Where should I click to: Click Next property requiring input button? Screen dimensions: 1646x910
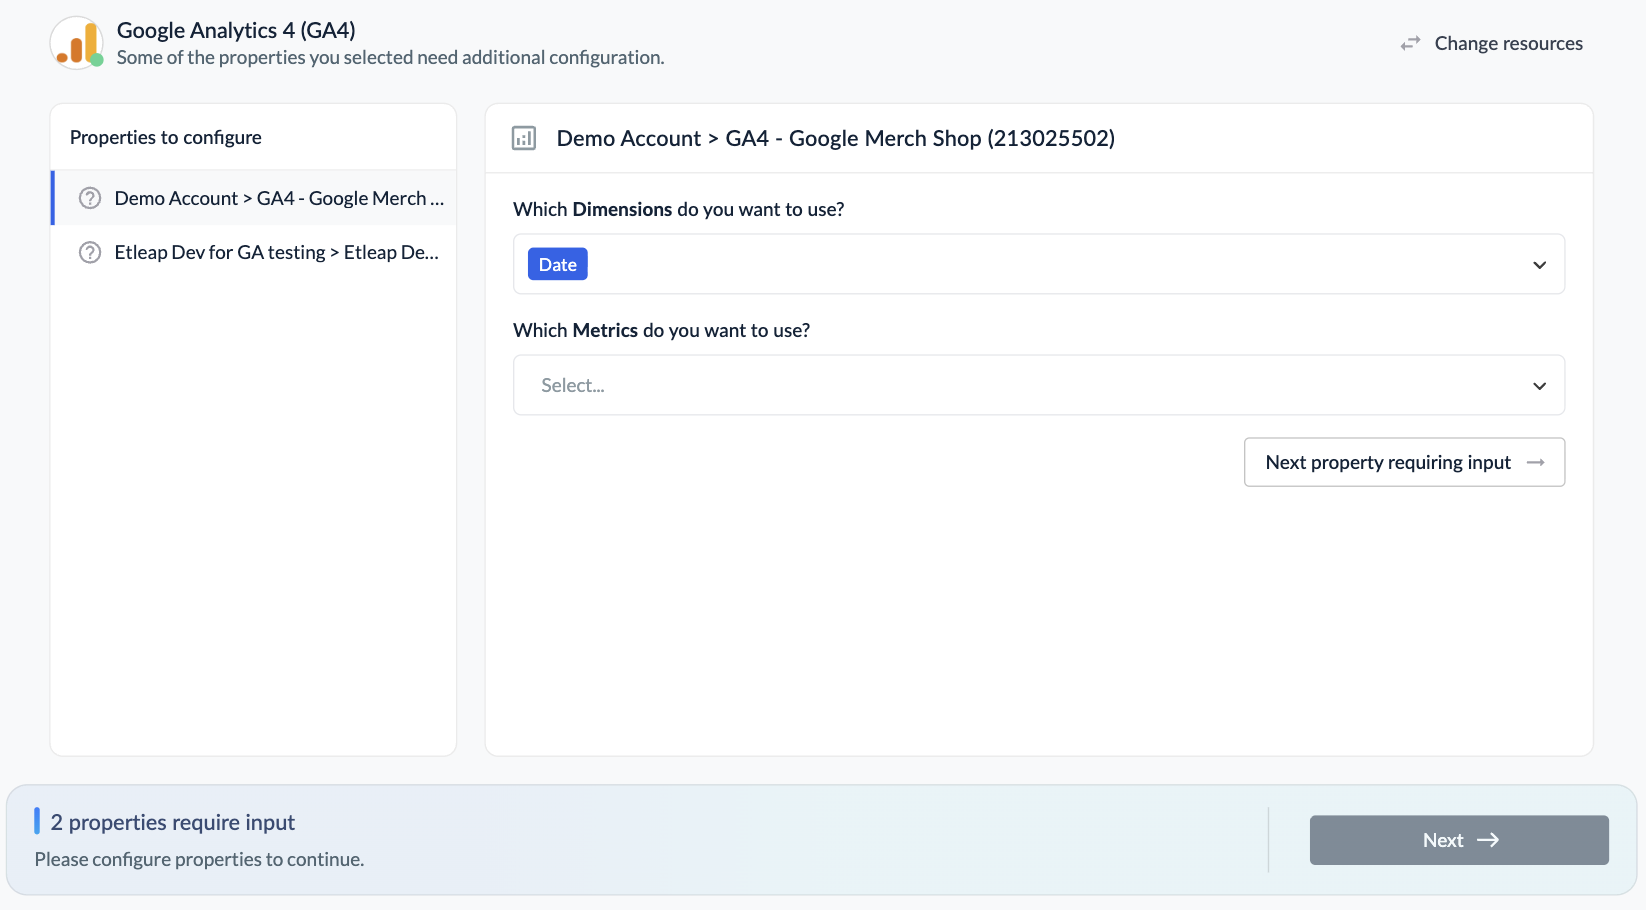pyautogui.click(x=1404, y=462)
